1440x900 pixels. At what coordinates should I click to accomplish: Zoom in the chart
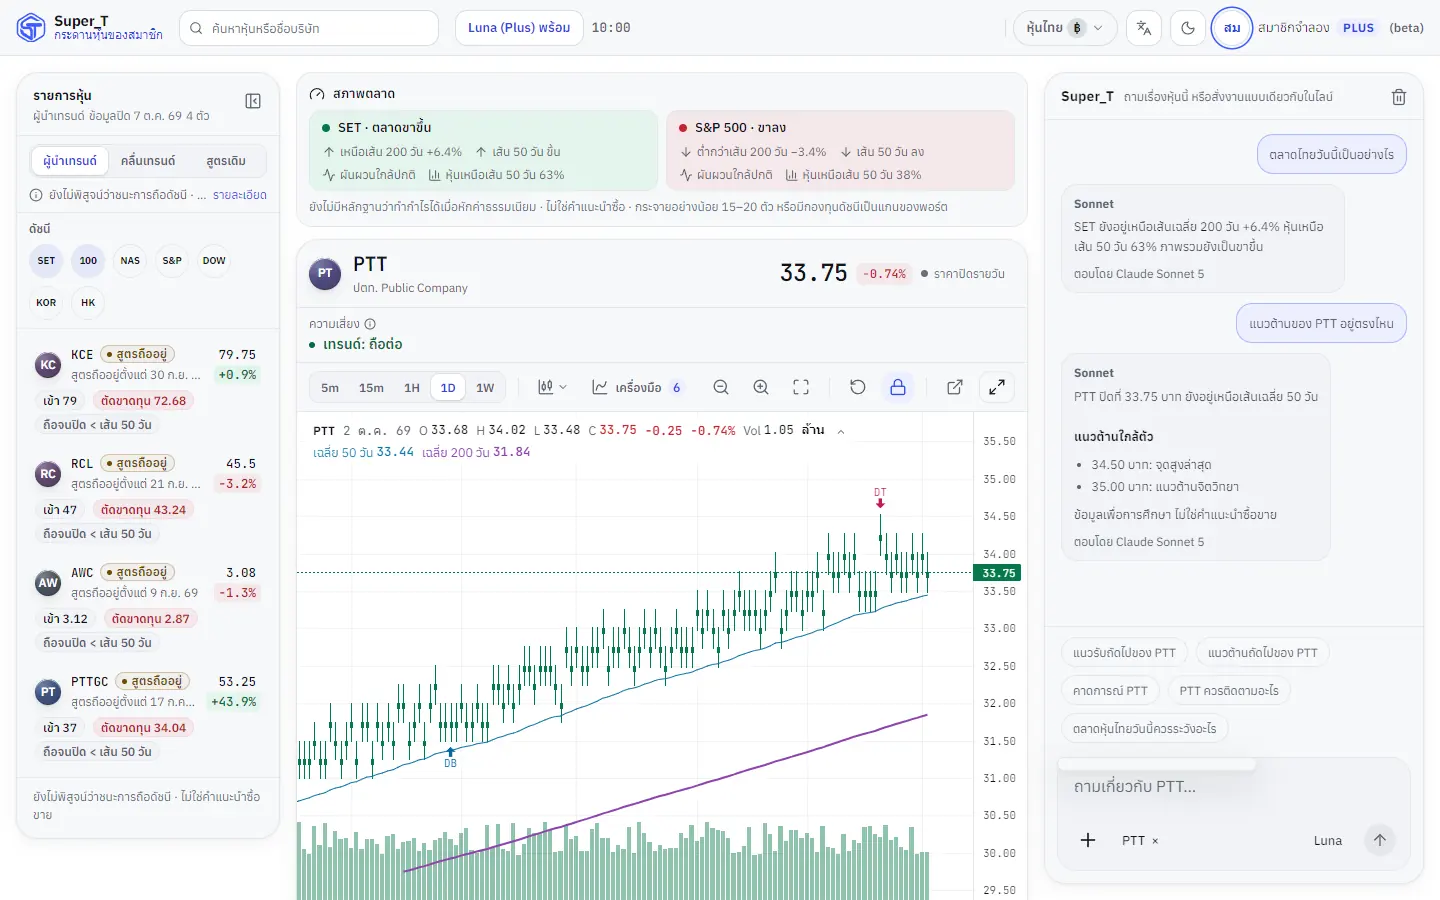point(761,387)
